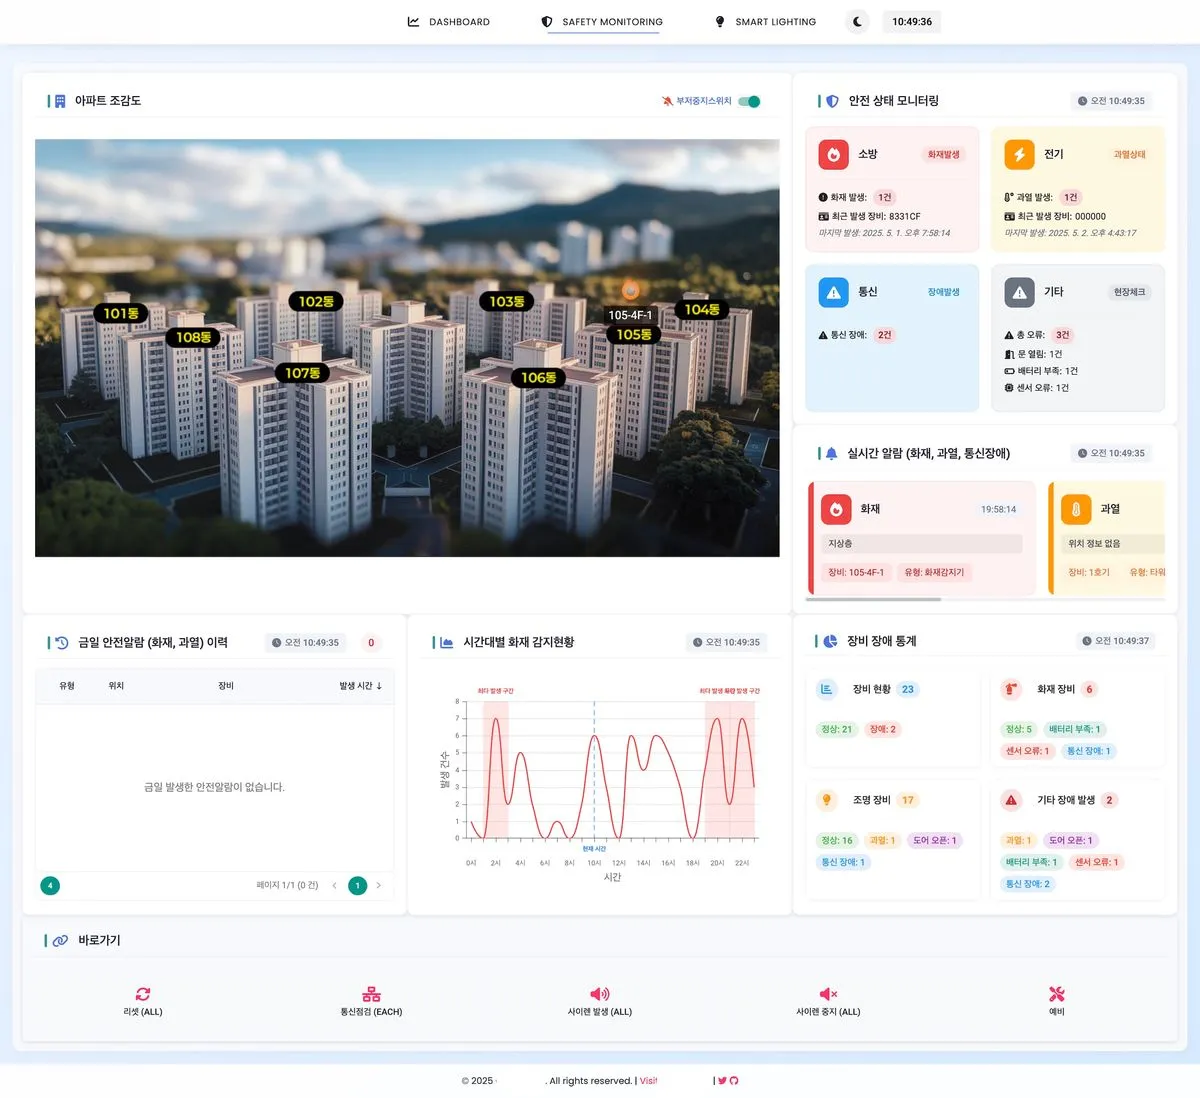The width and height of the screenshot is (1200, 1098).
Task: Toggle the buzzer stop switch
Action: pos(749,101)
